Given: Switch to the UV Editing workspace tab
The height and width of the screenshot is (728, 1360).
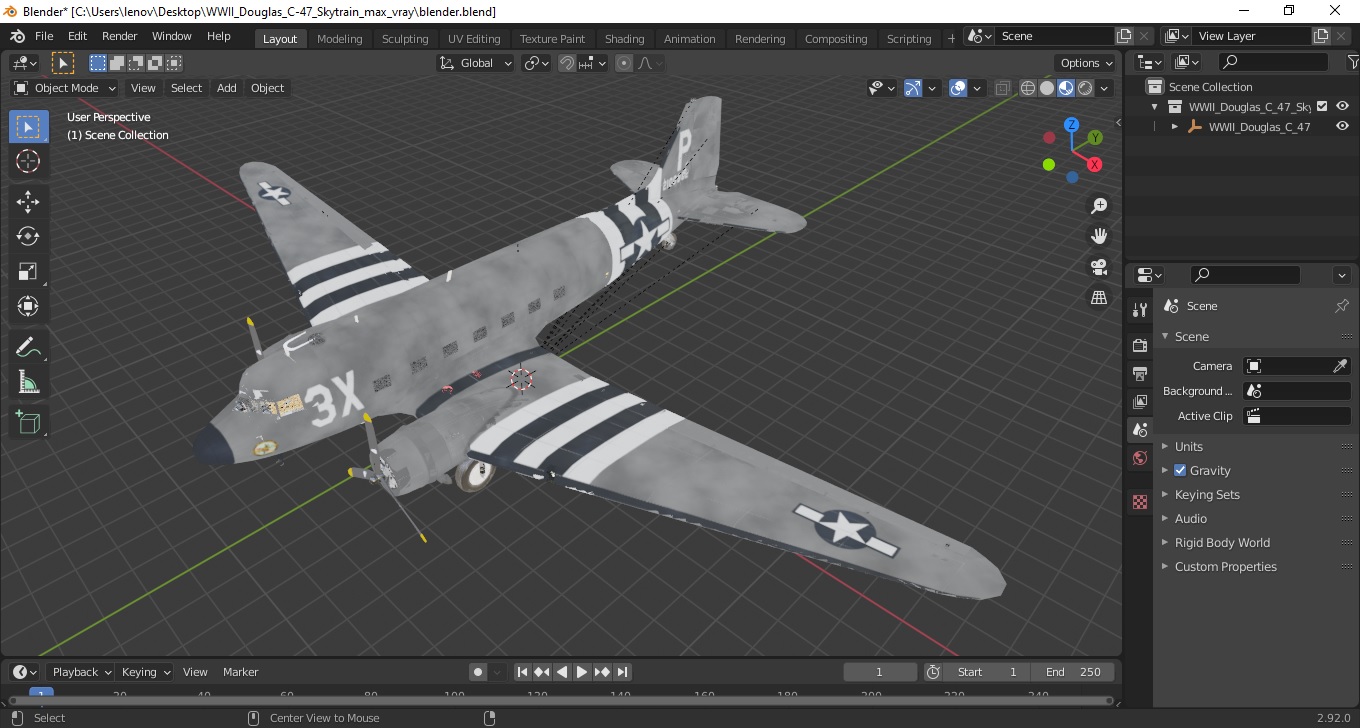Looking at the screenshot, I should click(x=474, y=39).
